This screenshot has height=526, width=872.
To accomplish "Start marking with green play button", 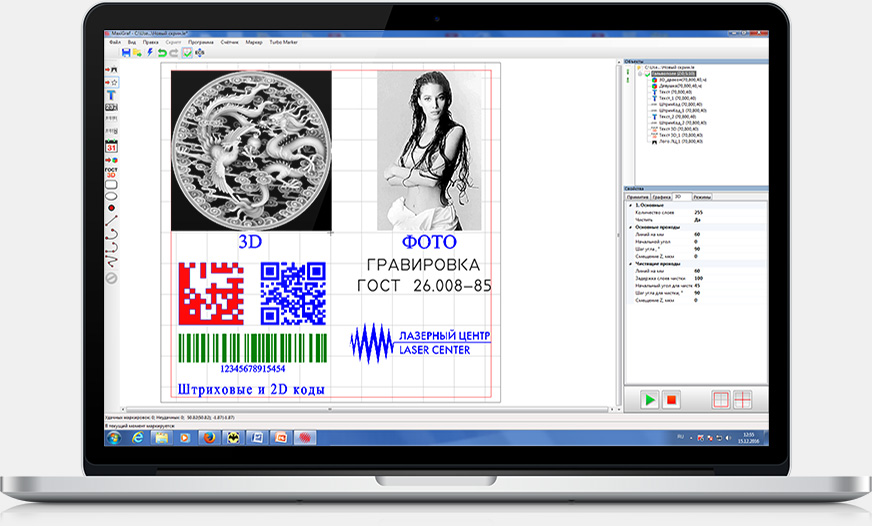I will click(649, 400).
